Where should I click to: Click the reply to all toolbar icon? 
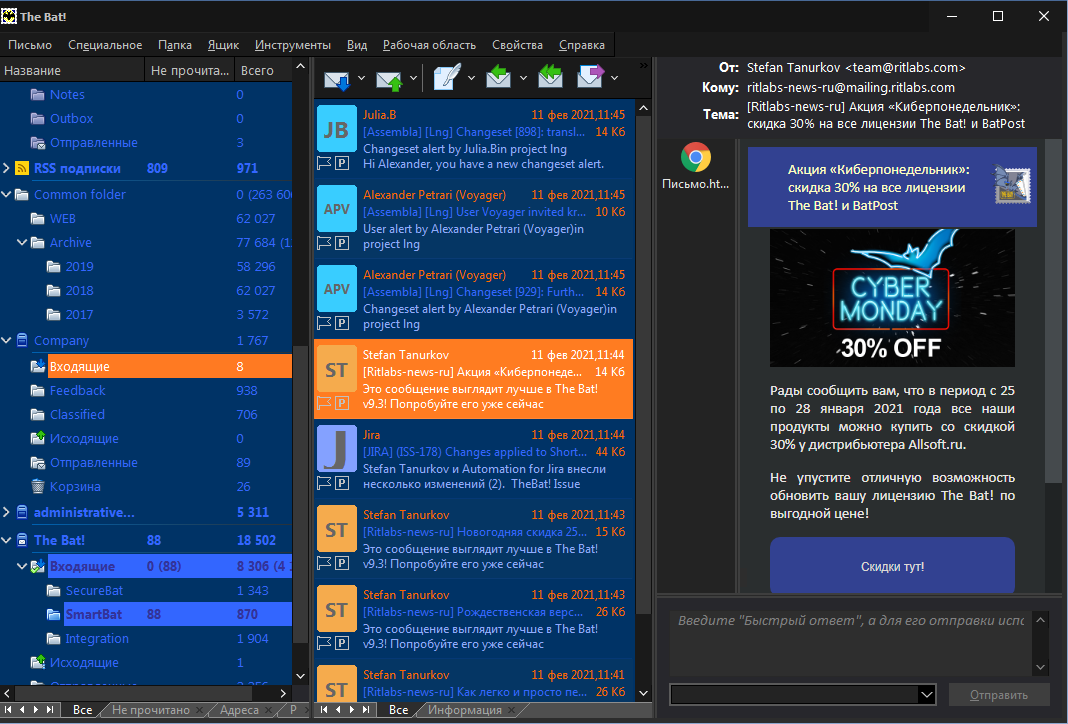point(550,77)
